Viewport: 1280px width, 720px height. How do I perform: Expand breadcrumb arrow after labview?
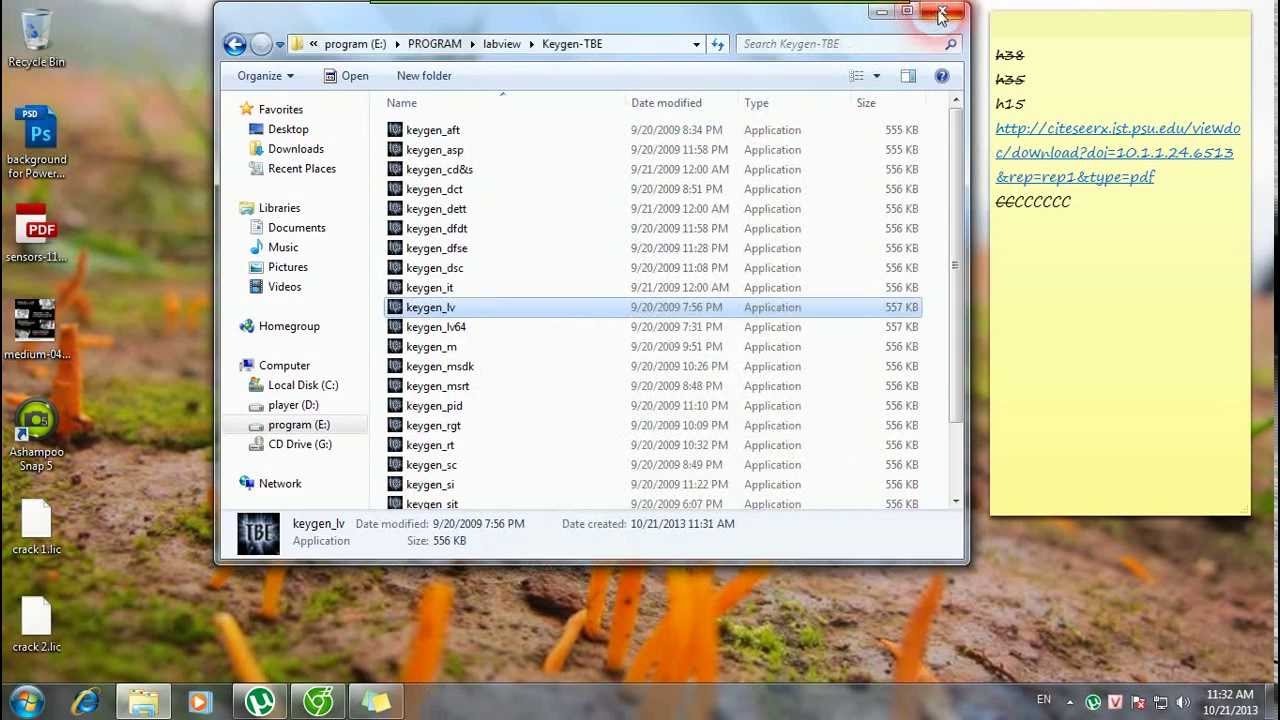pos(531,44)
